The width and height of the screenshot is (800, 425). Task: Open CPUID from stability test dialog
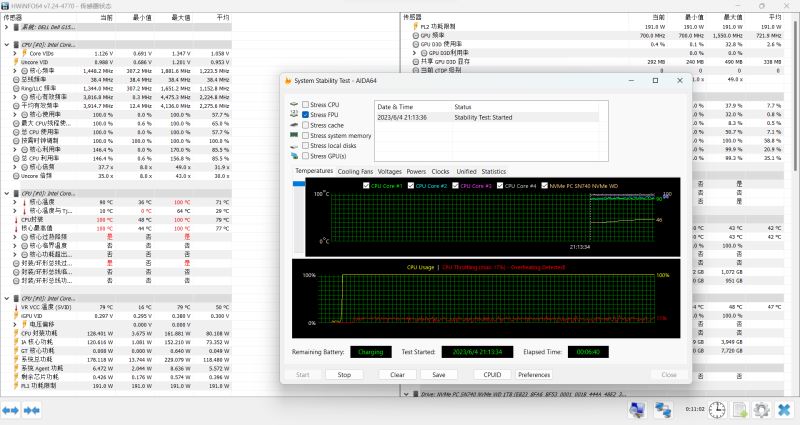492,374
